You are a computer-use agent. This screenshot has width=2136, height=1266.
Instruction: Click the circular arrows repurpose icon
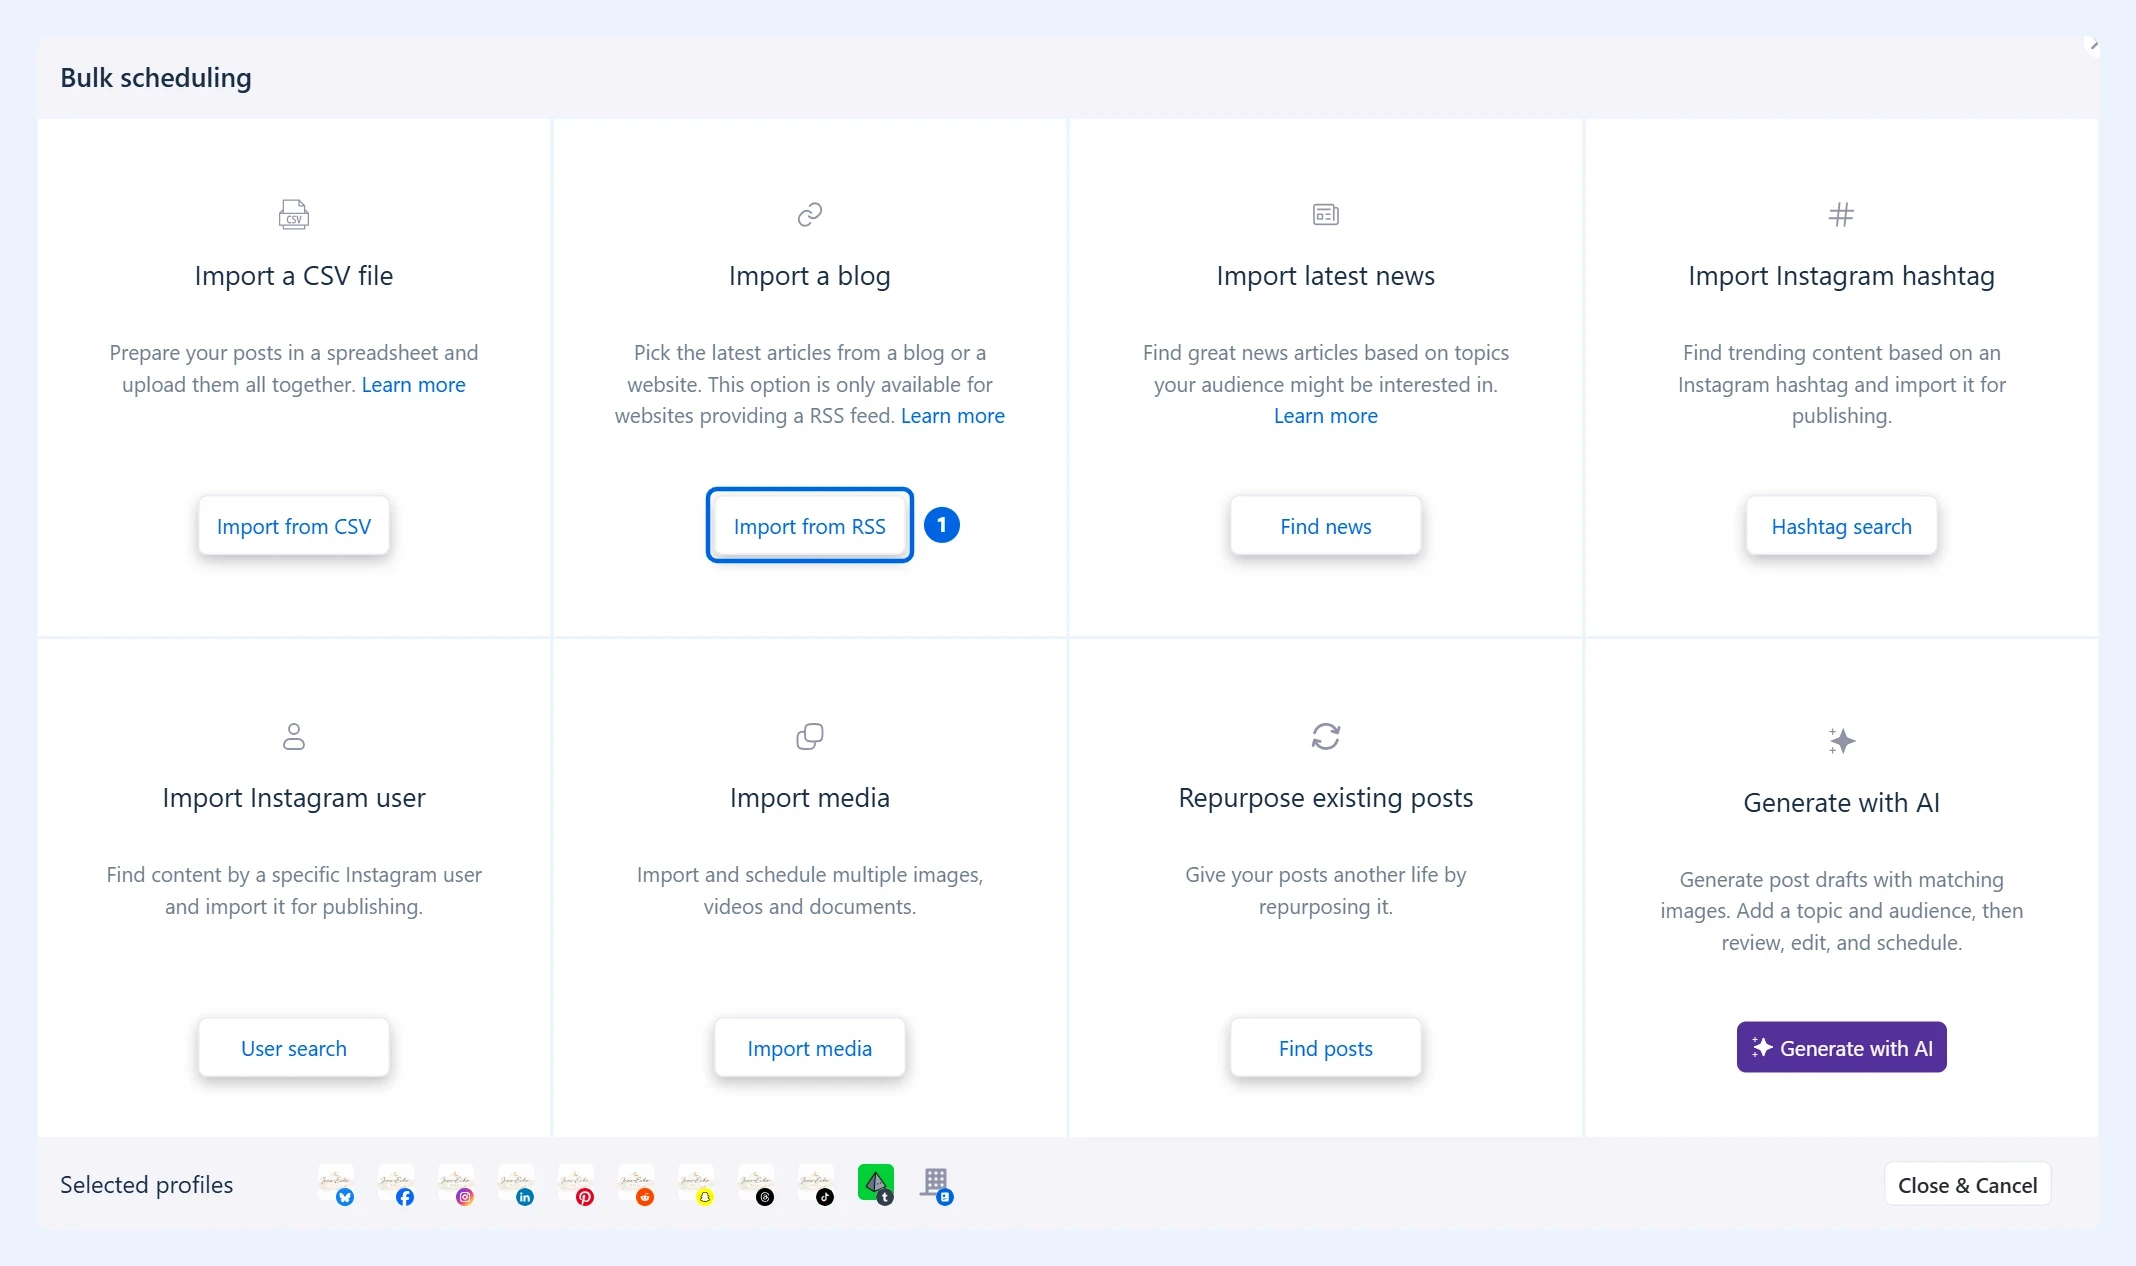[x=1326, y=736]
